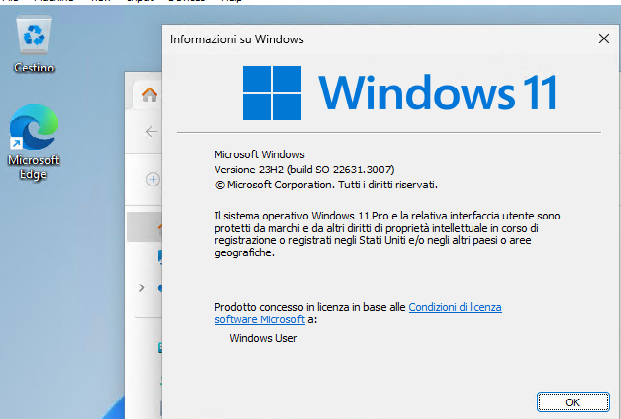
Task: Click the Versione 23H2 build text line
Action: coord(304,170)
